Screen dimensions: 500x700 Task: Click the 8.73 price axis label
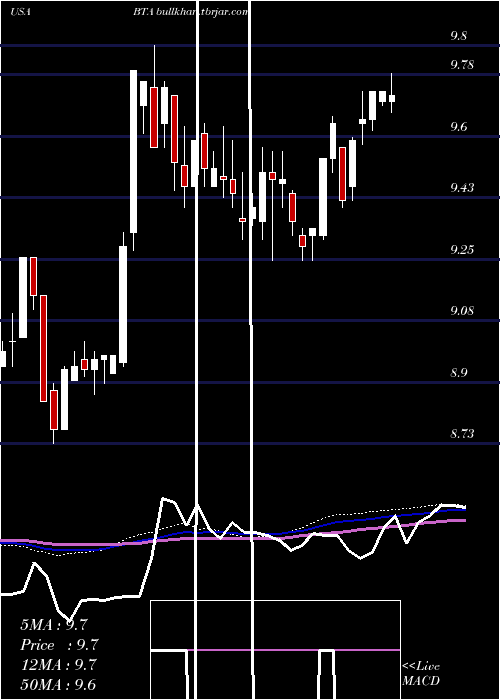tap(462, 433)
